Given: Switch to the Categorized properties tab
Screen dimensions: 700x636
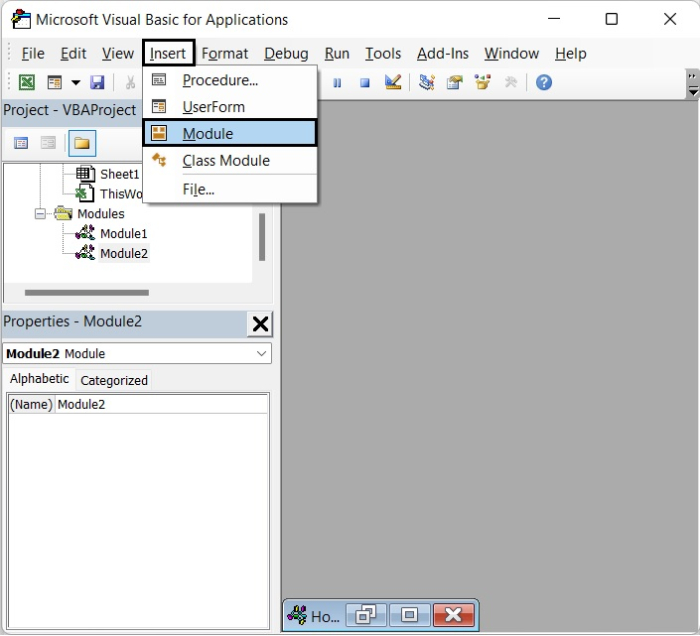Looking at the screenshot, I should (x=114, y=381).
